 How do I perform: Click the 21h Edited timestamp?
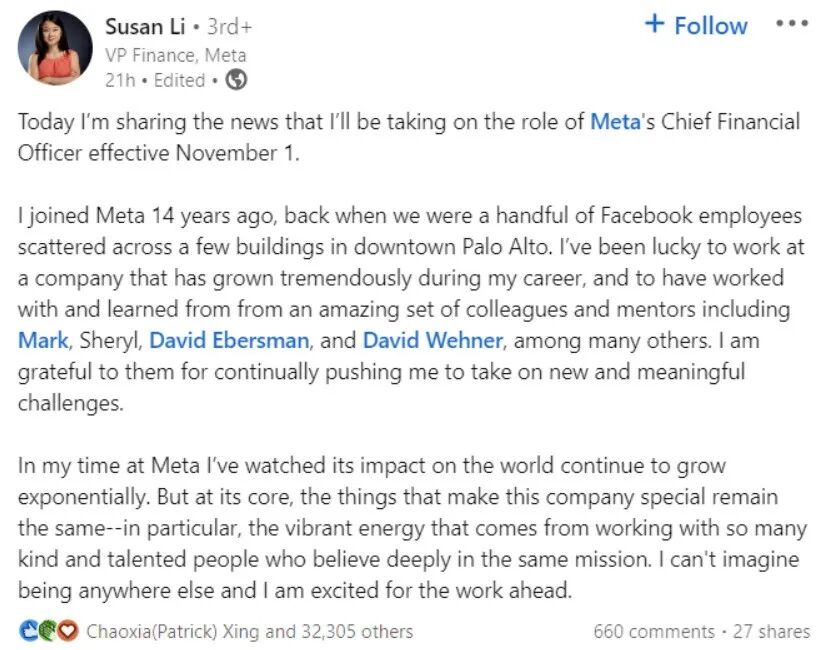pyautogui.click(x=155, y=80)
